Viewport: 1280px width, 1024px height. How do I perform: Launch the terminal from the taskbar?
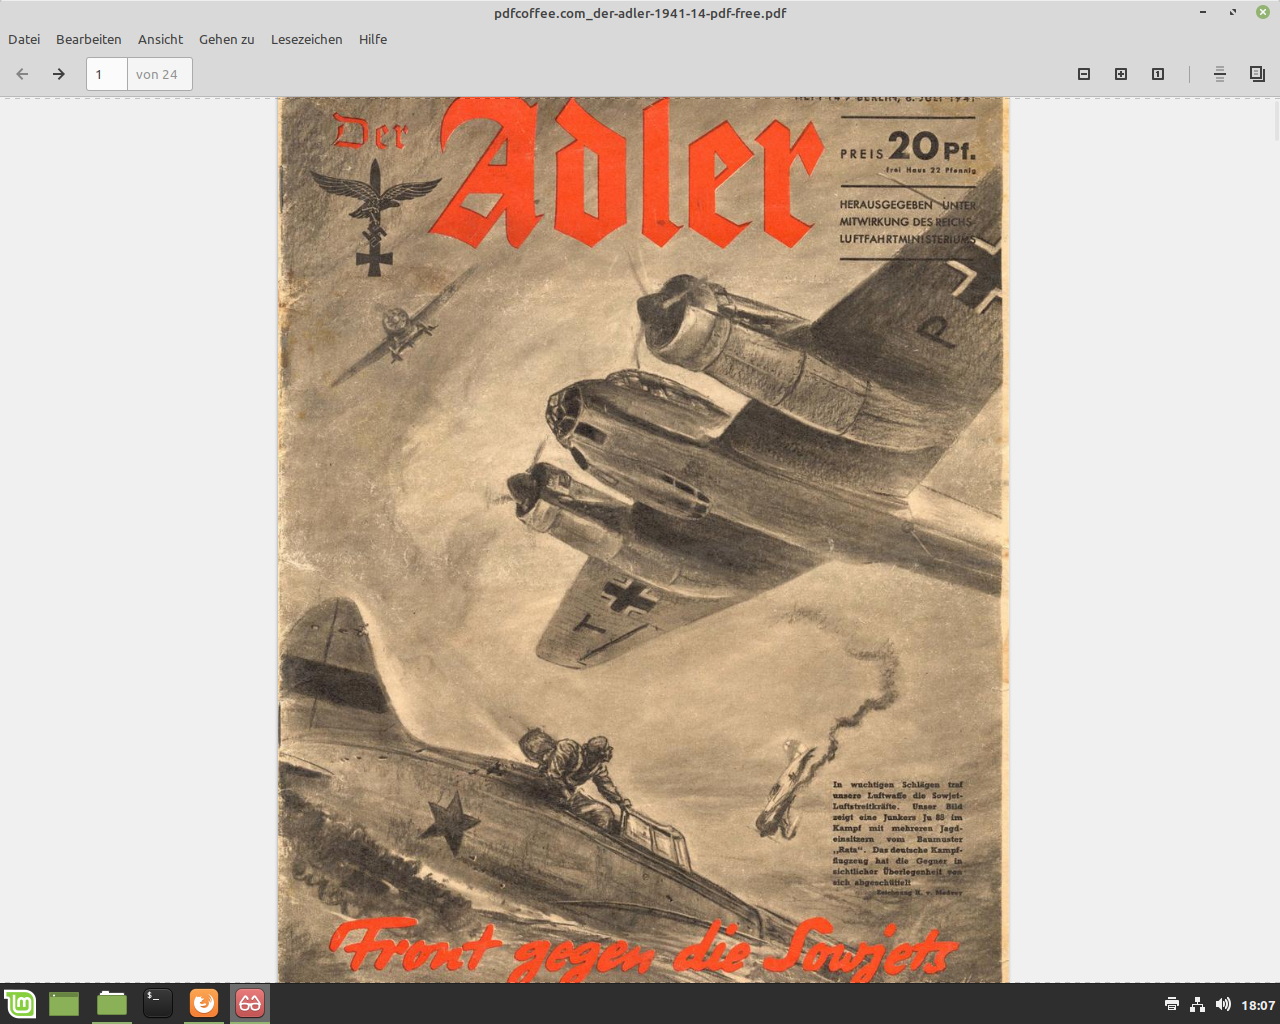[158, 1003]
